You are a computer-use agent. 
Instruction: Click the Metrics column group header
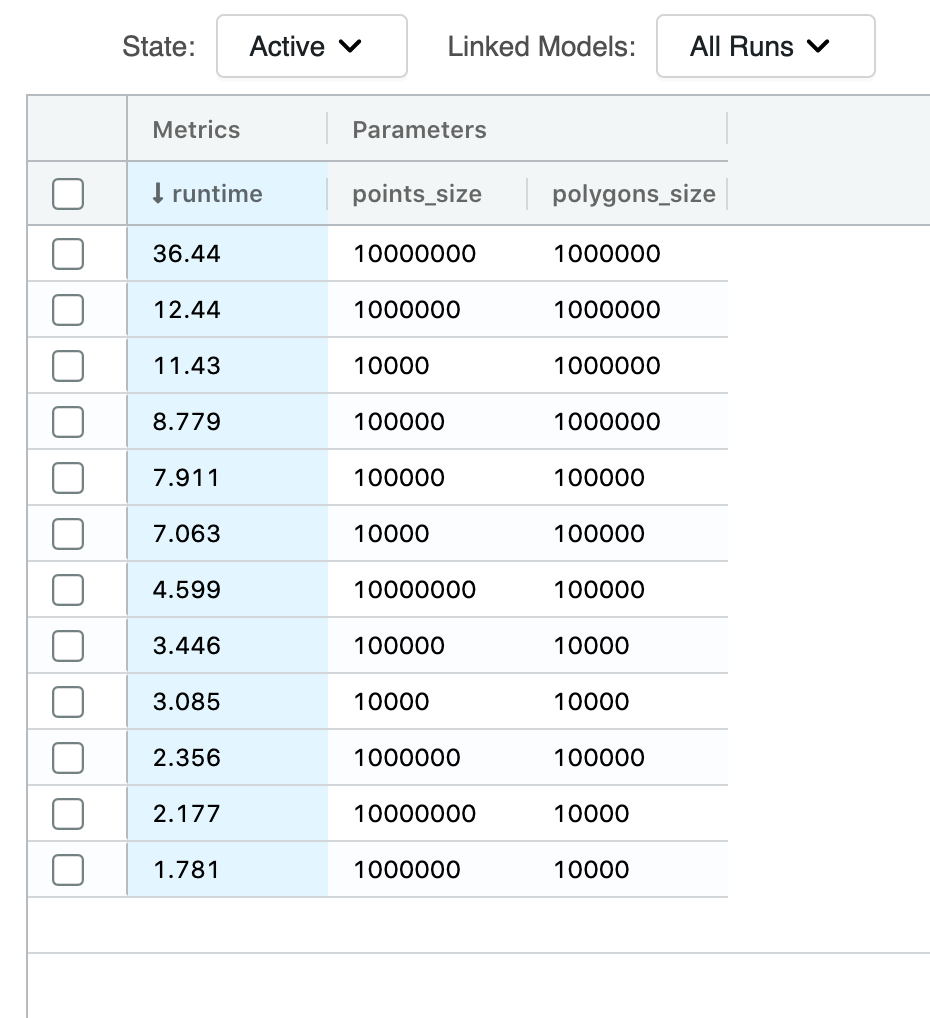pyautogui.click(x=196, y=129)
